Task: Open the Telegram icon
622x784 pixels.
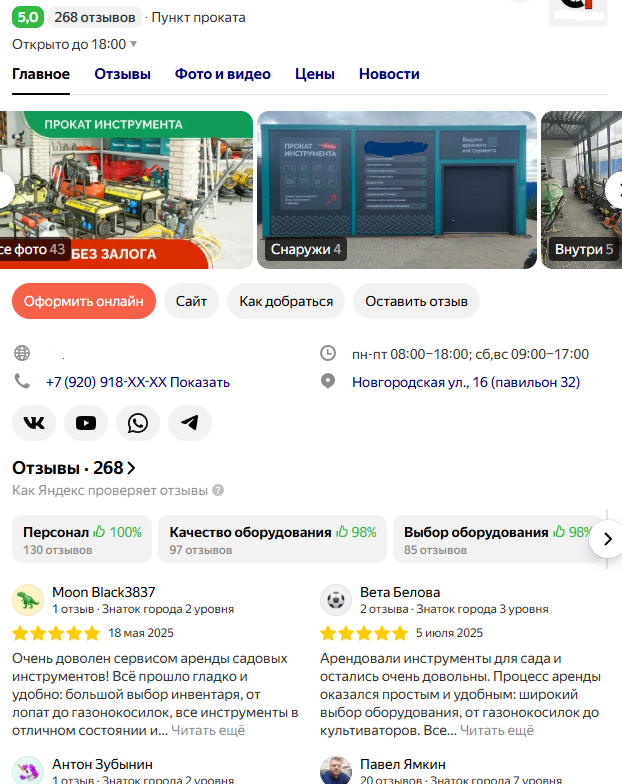Action: pos(190,423)
